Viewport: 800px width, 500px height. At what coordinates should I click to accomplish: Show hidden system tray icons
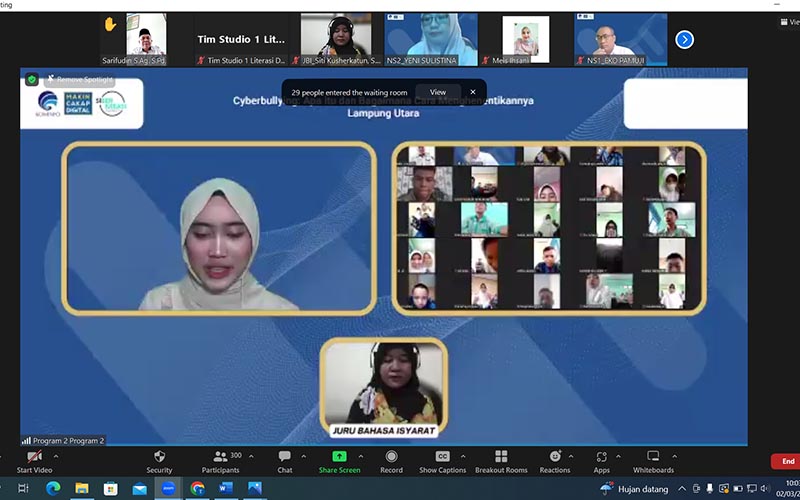tap(682, 489)
